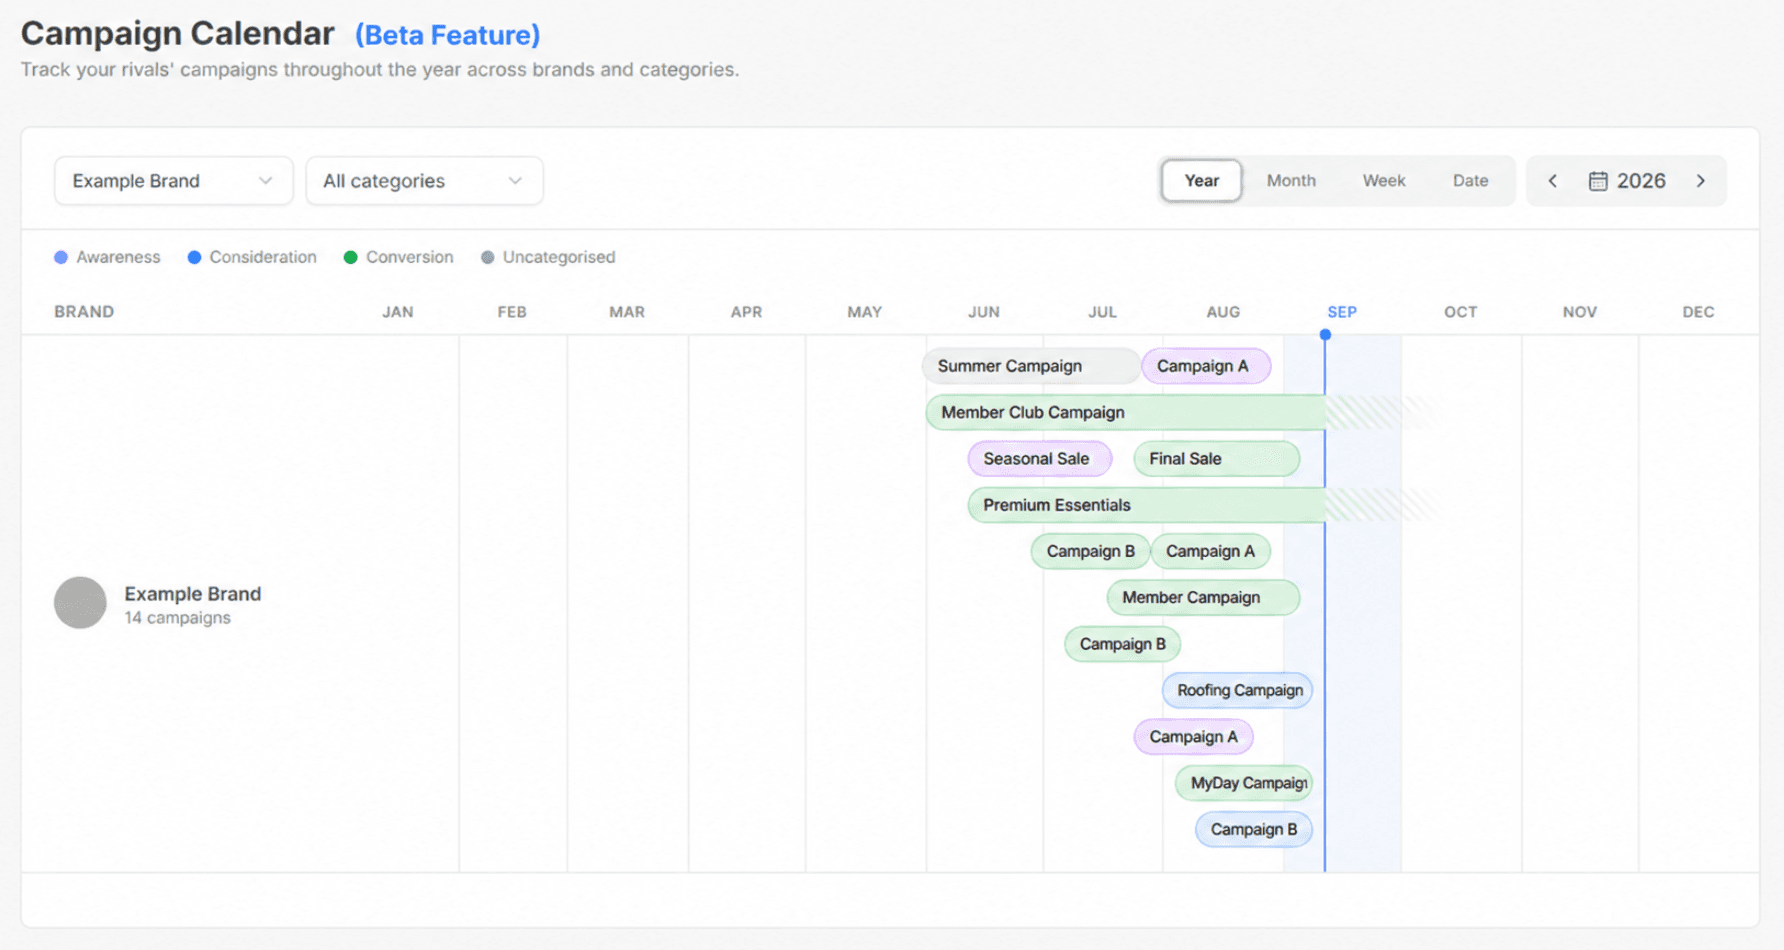
Task: Select the Final Sale campaign
Action: tap(1216, 459)
